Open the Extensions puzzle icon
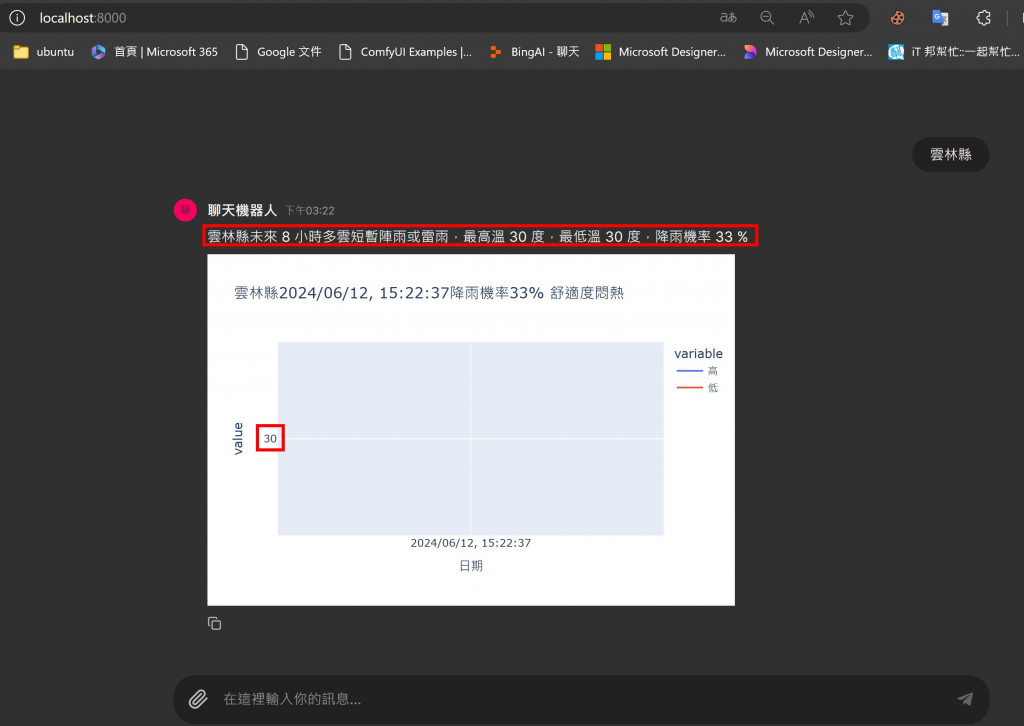The width and height of the screenshot is (1024, 726). (984, 18)
